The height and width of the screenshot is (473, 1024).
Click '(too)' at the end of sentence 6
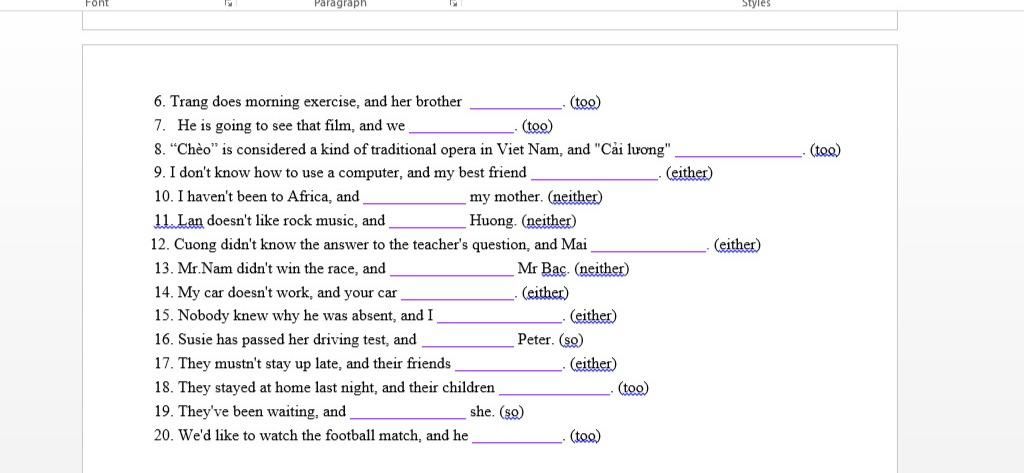(x=585, y=102)
